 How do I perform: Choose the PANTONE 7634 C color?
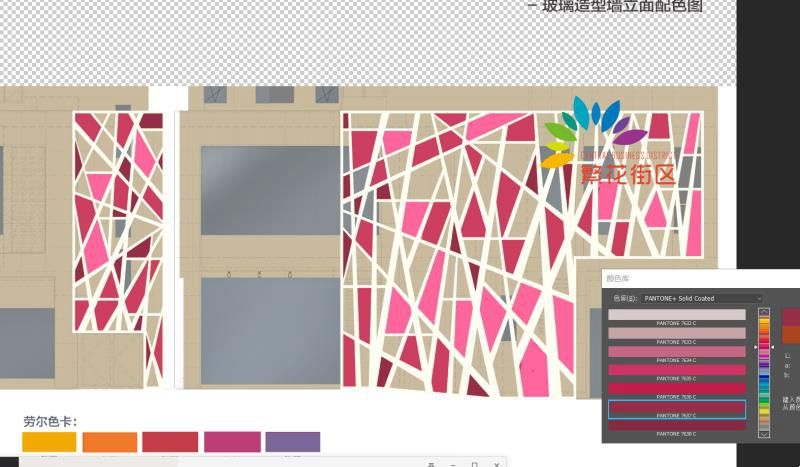click(x=677, y=352)
